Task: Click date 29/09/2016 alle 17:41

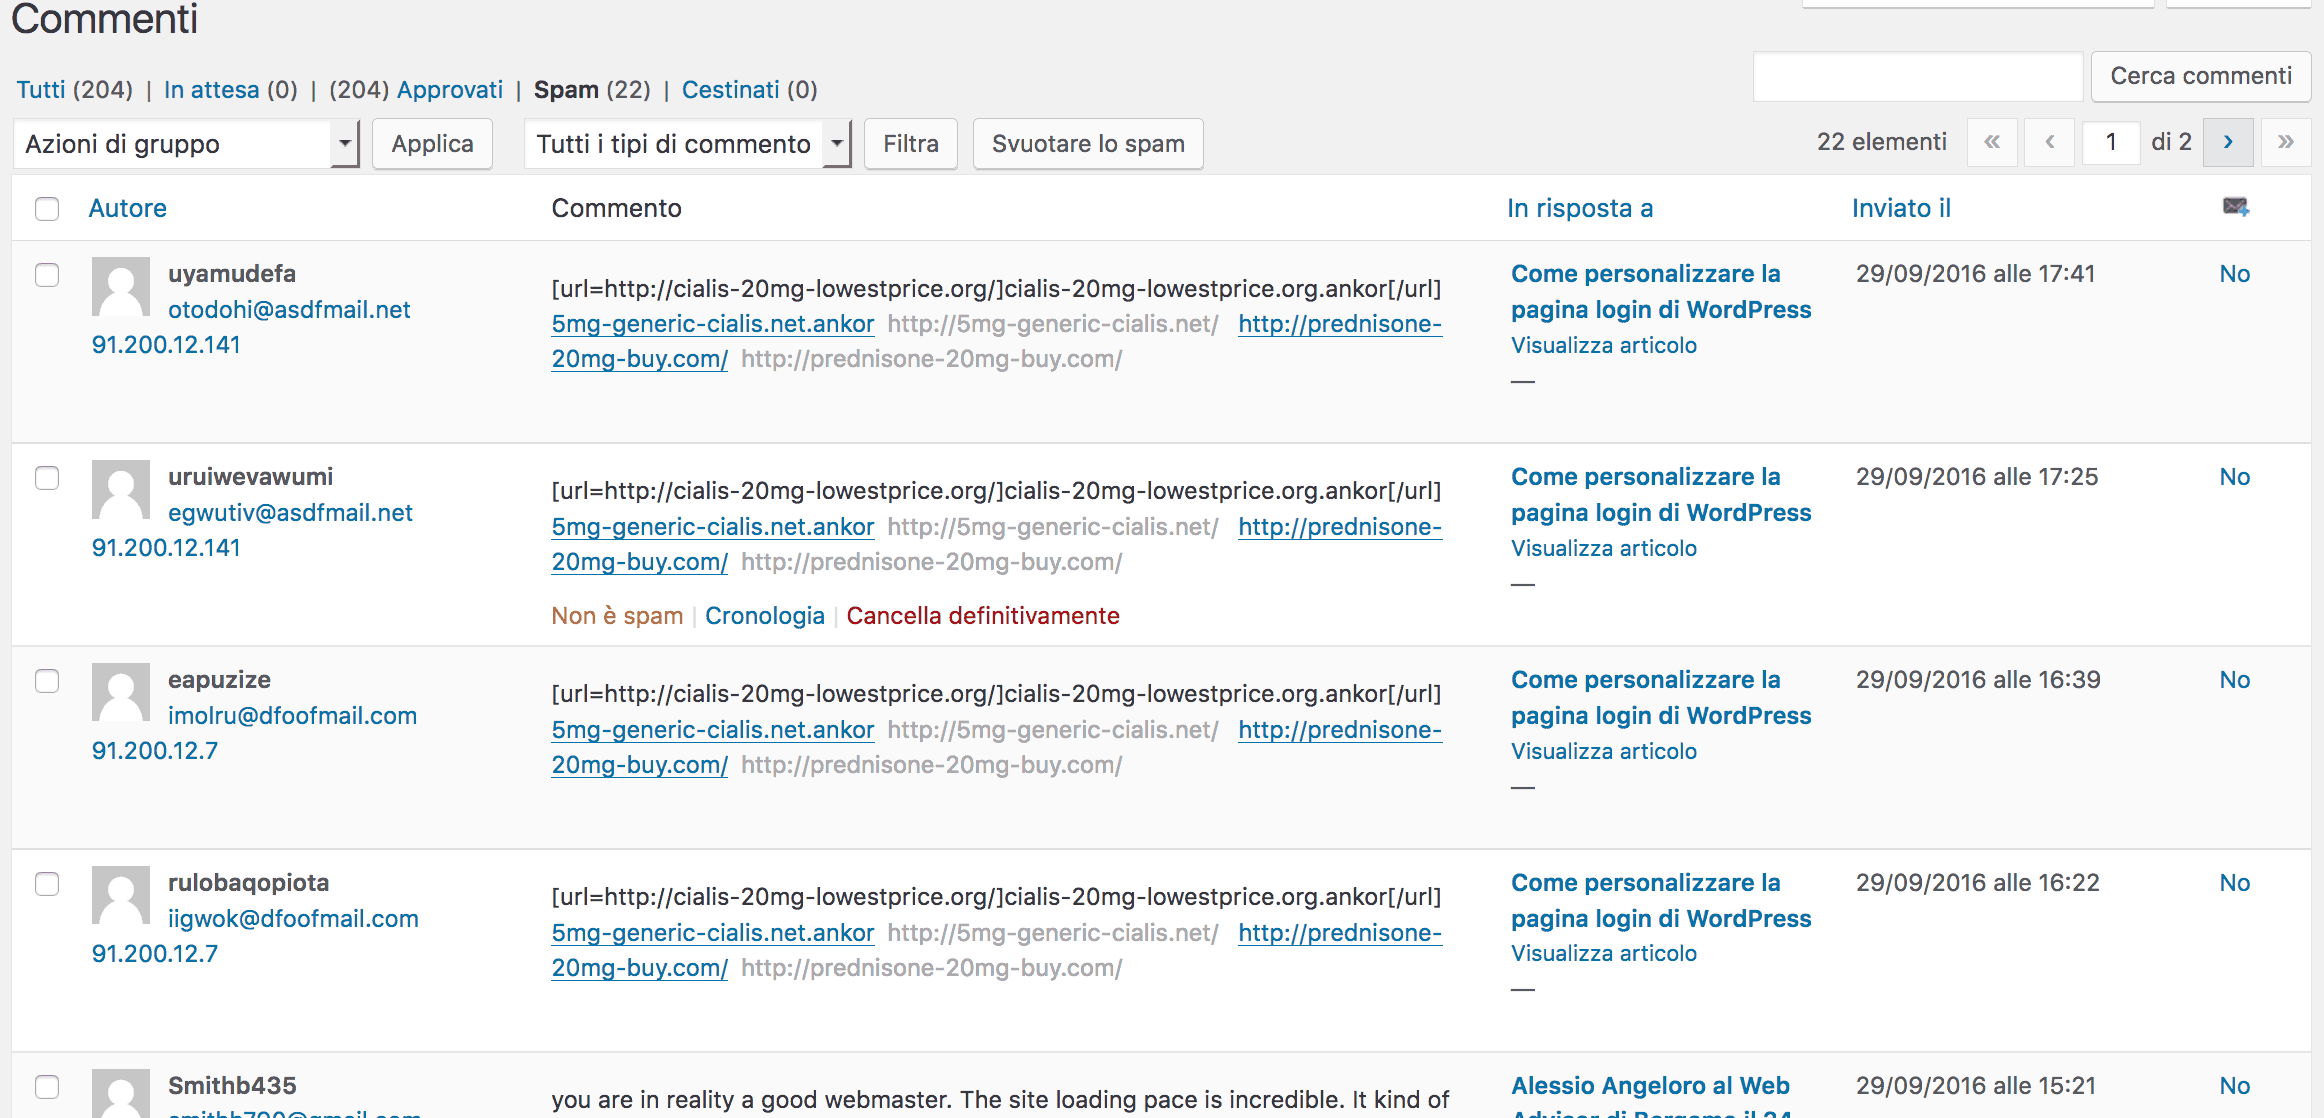Action: [x=1975, y=274]
